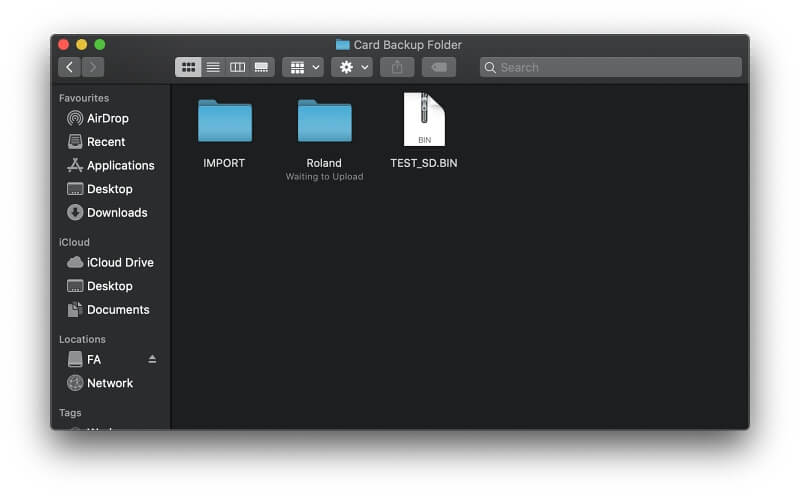Open the group-by arrangement dropdown
Viewport: 800px width, 497px height.
point(302,67)
